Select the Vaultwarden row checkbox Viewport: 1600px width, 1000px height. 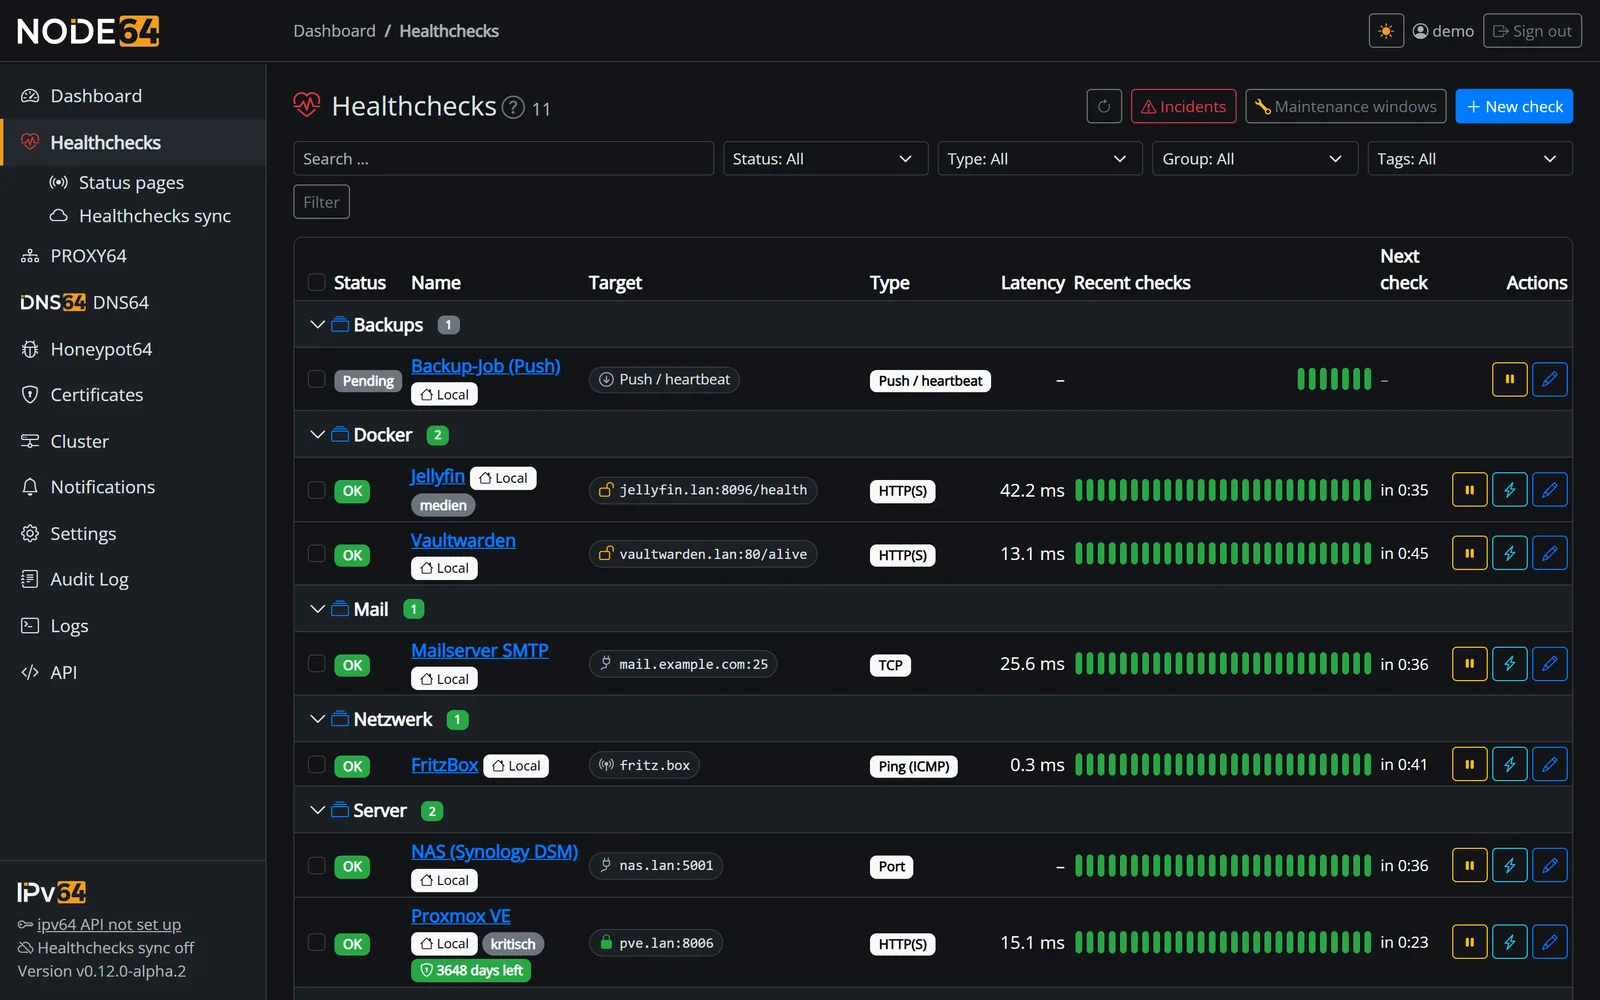317,554
